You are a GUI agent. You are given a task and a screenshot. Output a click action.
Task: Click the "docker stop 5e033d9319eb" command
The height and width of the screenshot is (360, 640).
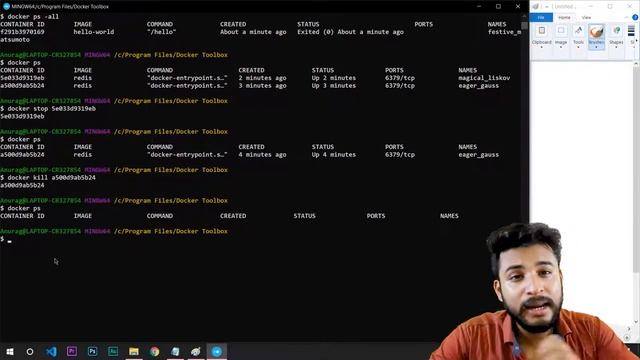[x=52, y=109]
